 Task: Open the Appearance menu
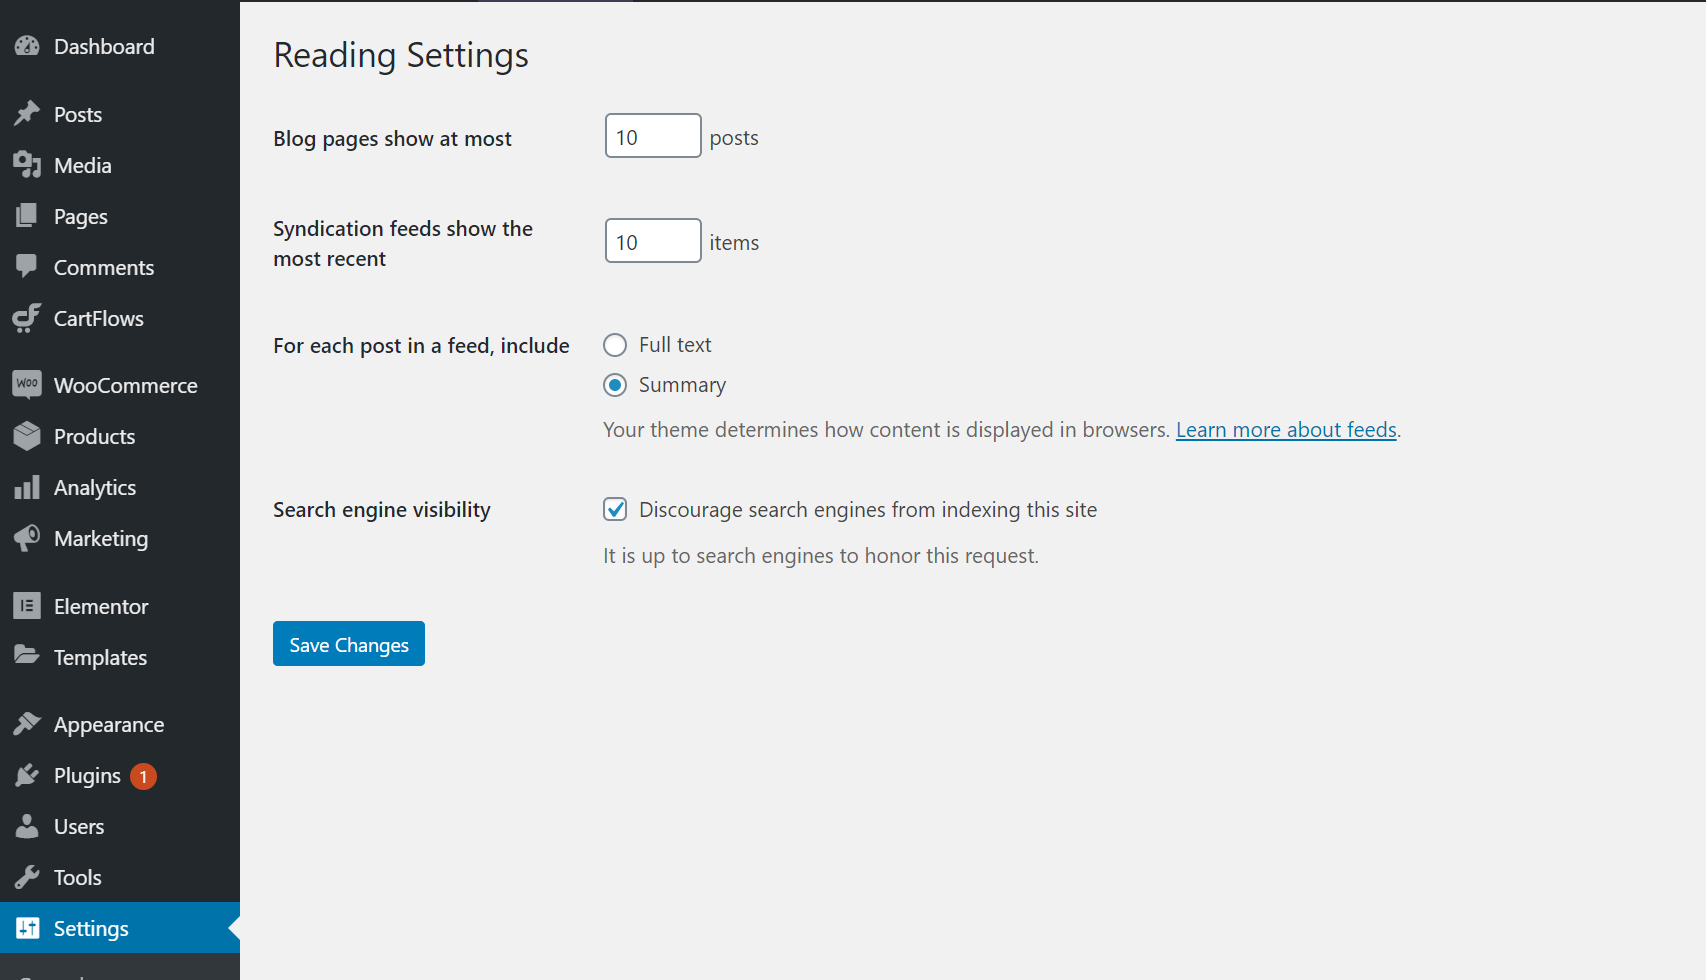tap(108, 725)
